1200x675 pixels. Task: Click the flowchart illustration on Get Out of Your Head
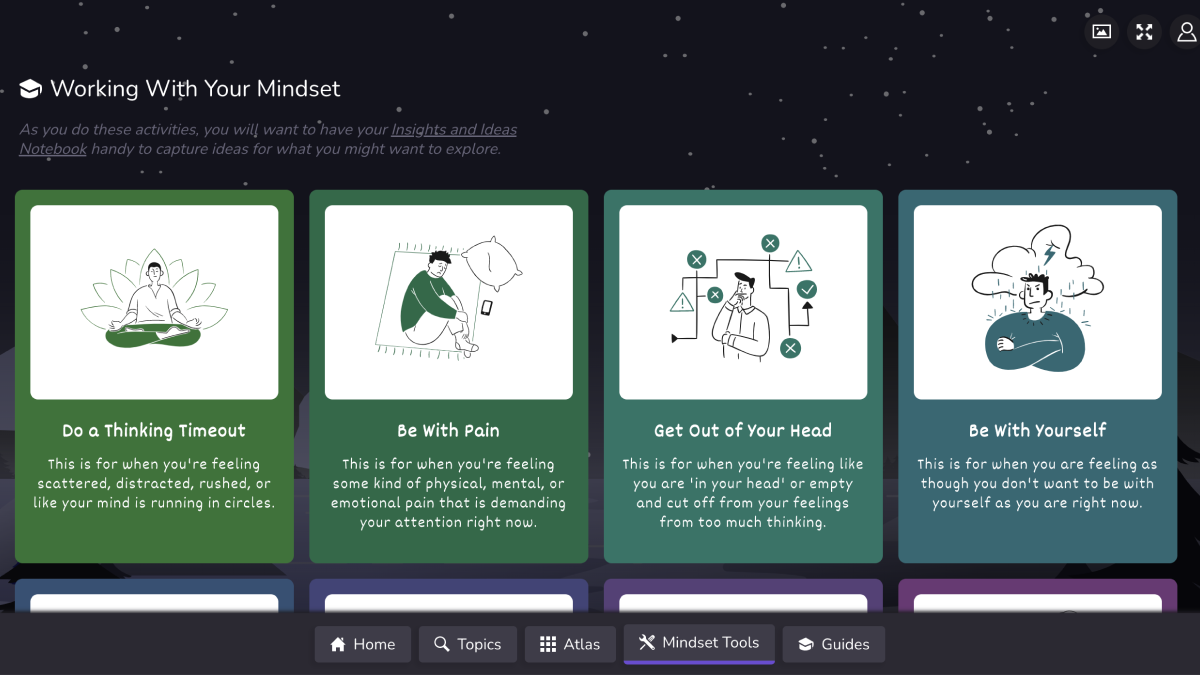742,300
